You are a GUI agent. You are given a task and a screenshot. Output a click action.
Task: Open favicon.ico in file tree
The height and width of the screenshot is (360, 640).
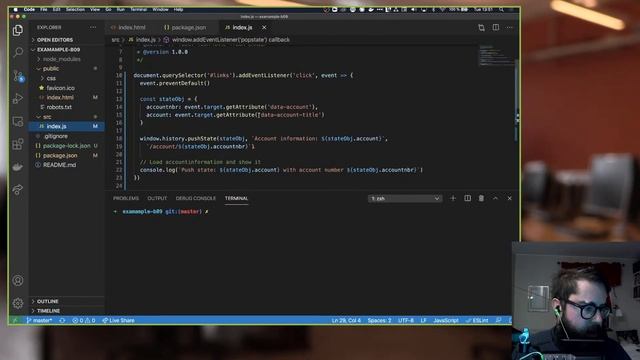point(60,88)
